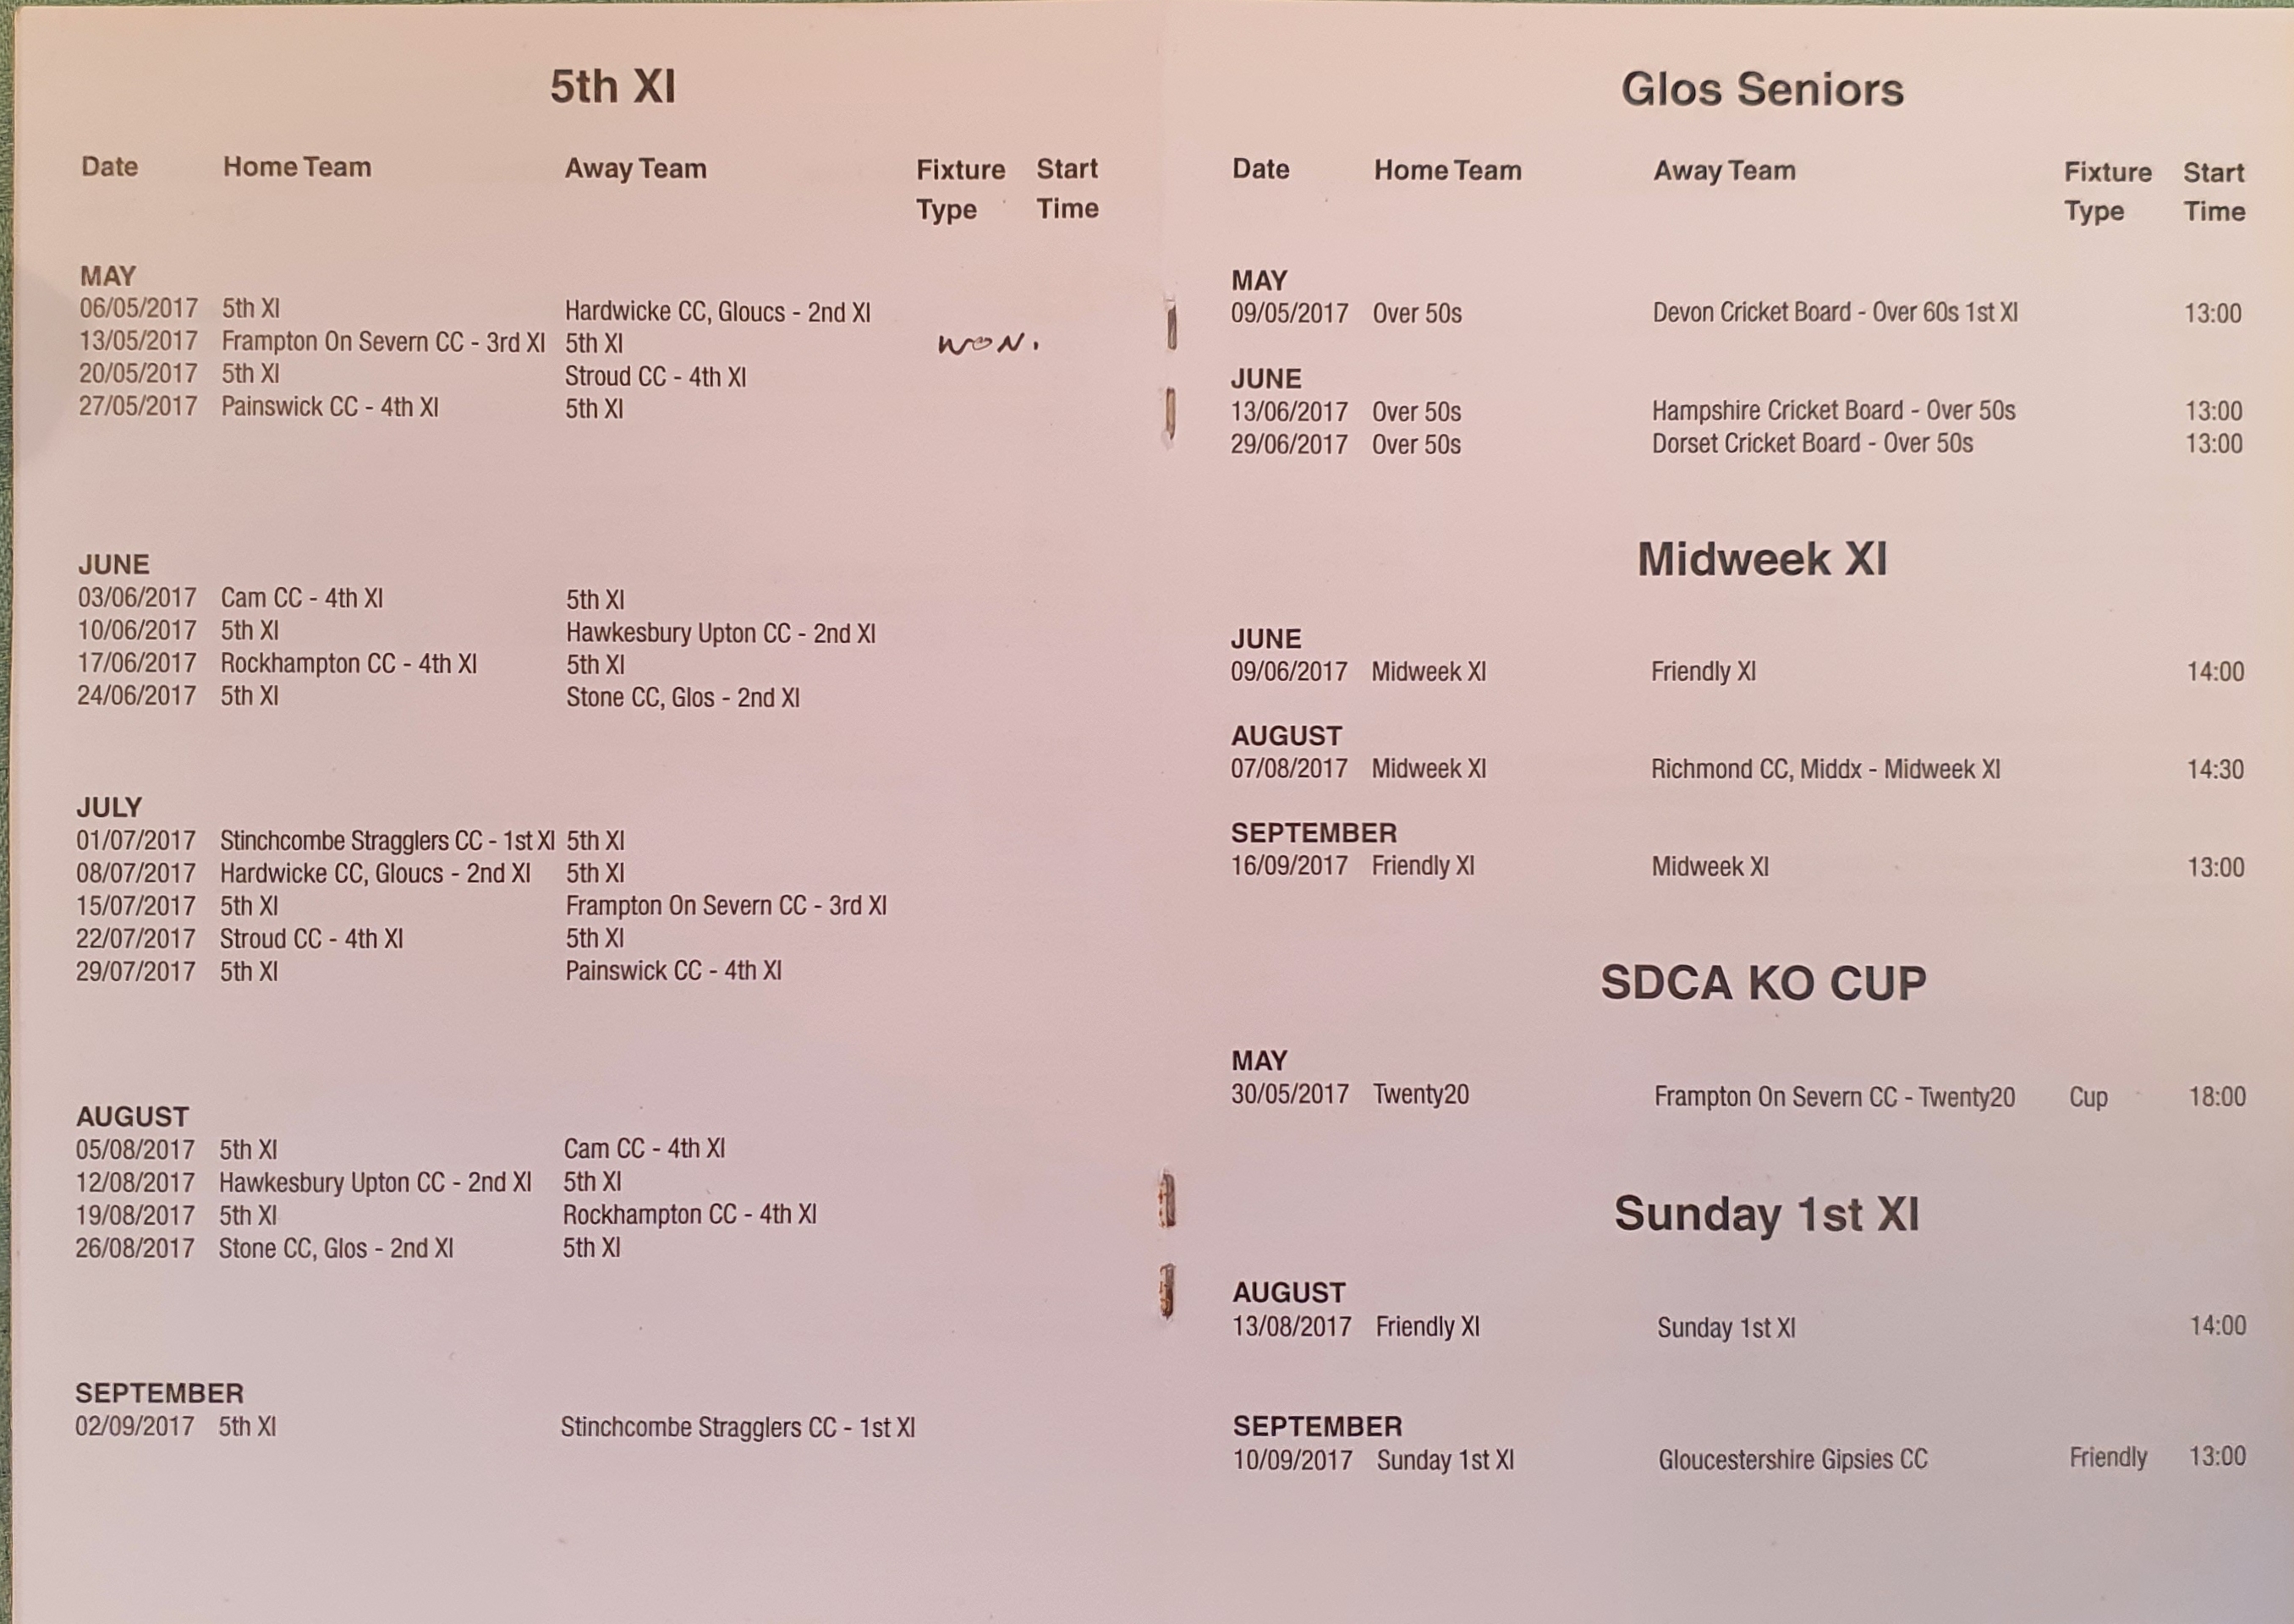2294x1624 pixels.
Task: Select "Gloucestershire Gipsies CC" away team
Action: [x=1792, y=1459]
